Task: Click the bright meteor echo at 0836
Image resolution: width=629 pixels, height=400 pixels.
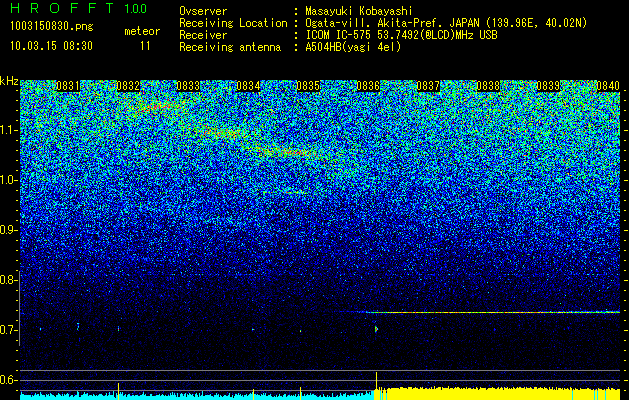Action: point(376,329)
